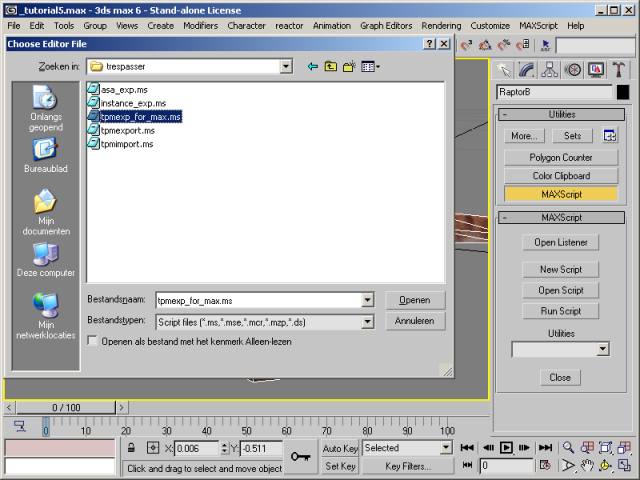Switch to the Display panel icon
The width and height of the screenshot is (640, 480).
596,70
